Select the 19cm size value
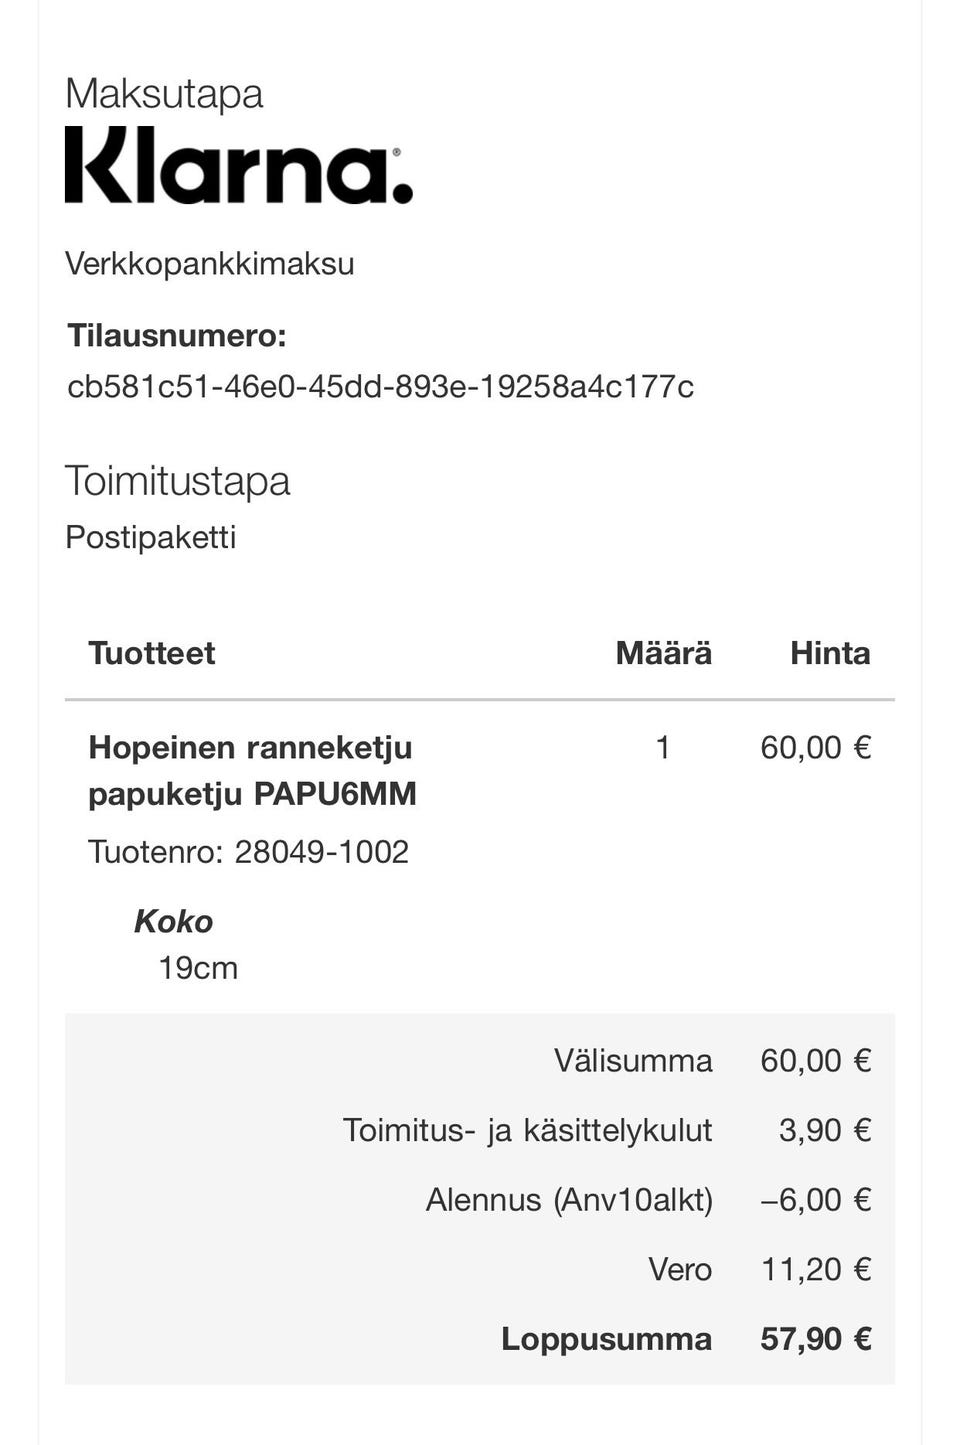Viewport: 960px width, 1445px height. point(198,968)
